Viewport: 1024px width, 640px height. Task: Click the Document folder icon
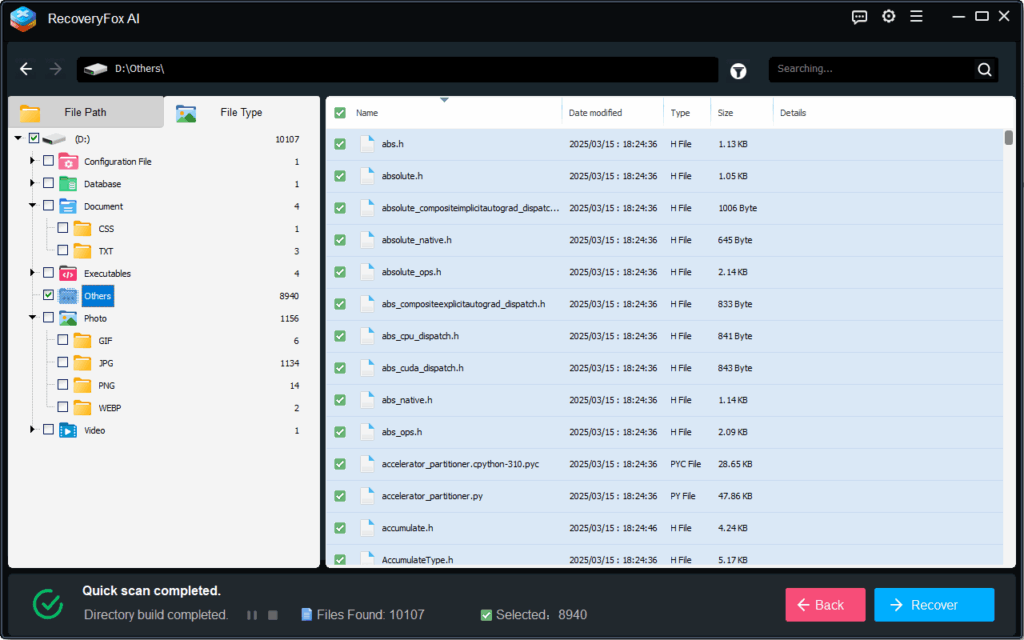tap(68, 206)
